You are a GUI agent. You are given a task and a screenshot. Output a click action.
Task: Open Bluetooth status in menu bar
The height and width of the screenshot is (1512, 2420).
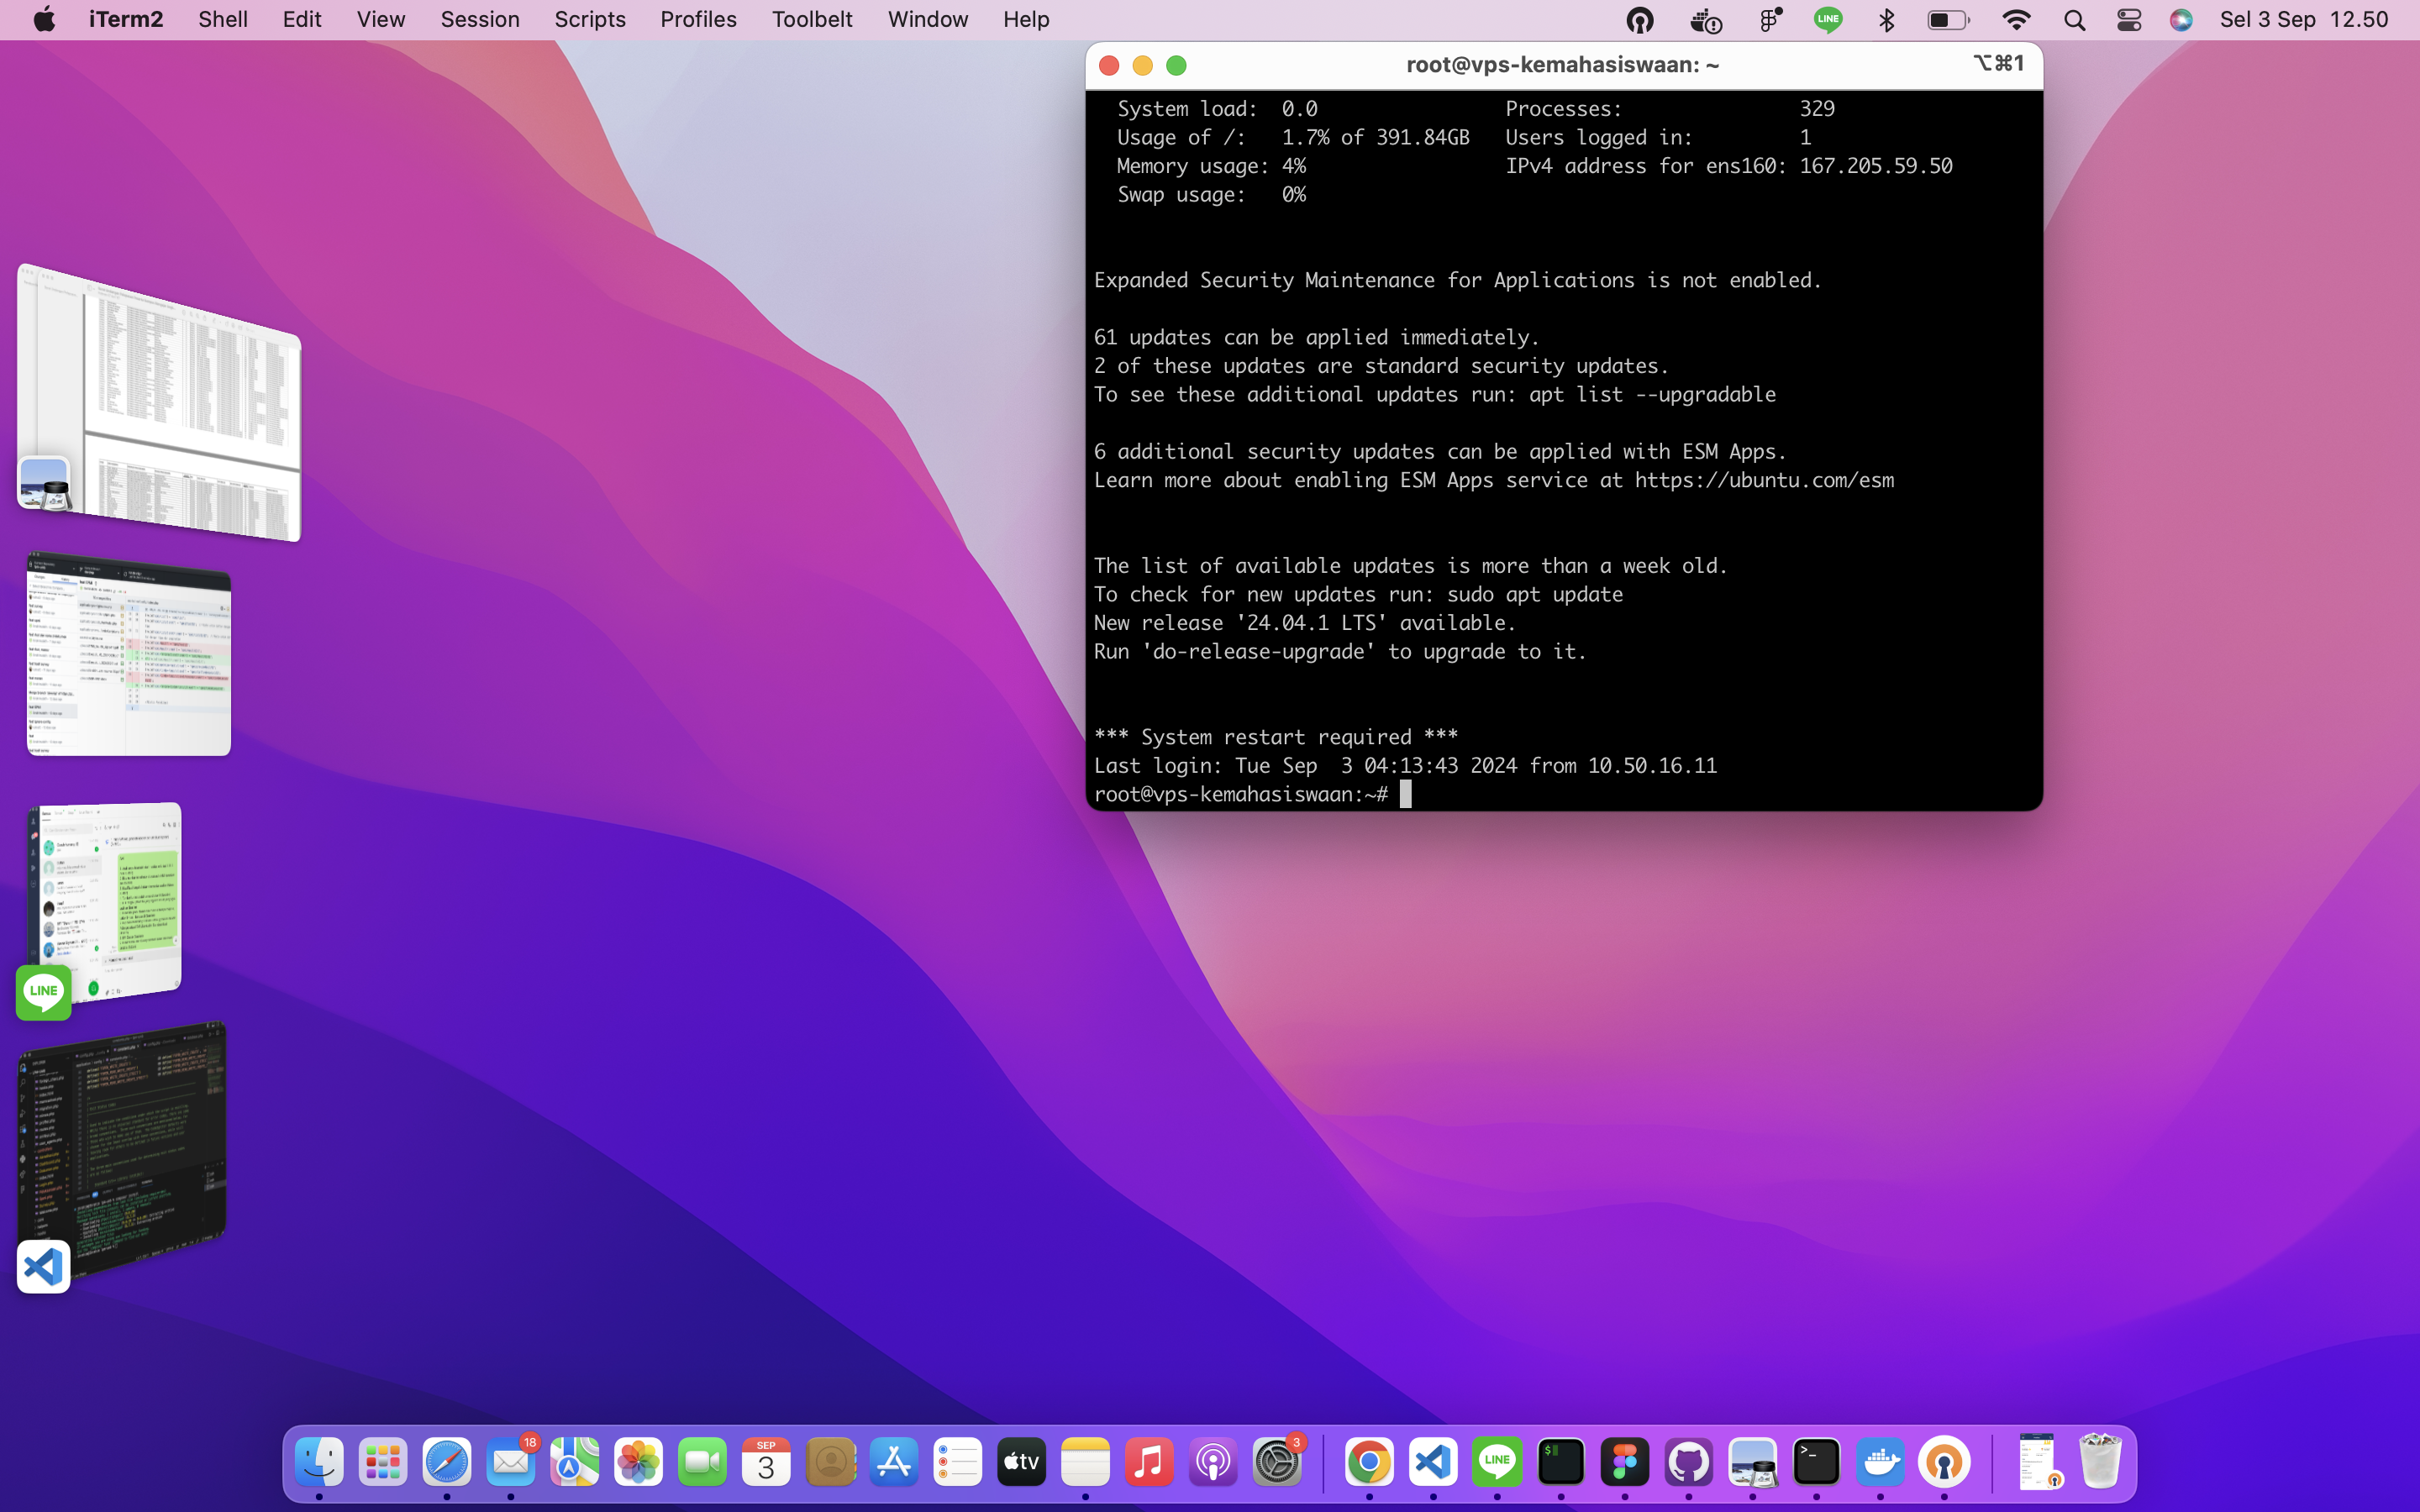pos(1886,19)
